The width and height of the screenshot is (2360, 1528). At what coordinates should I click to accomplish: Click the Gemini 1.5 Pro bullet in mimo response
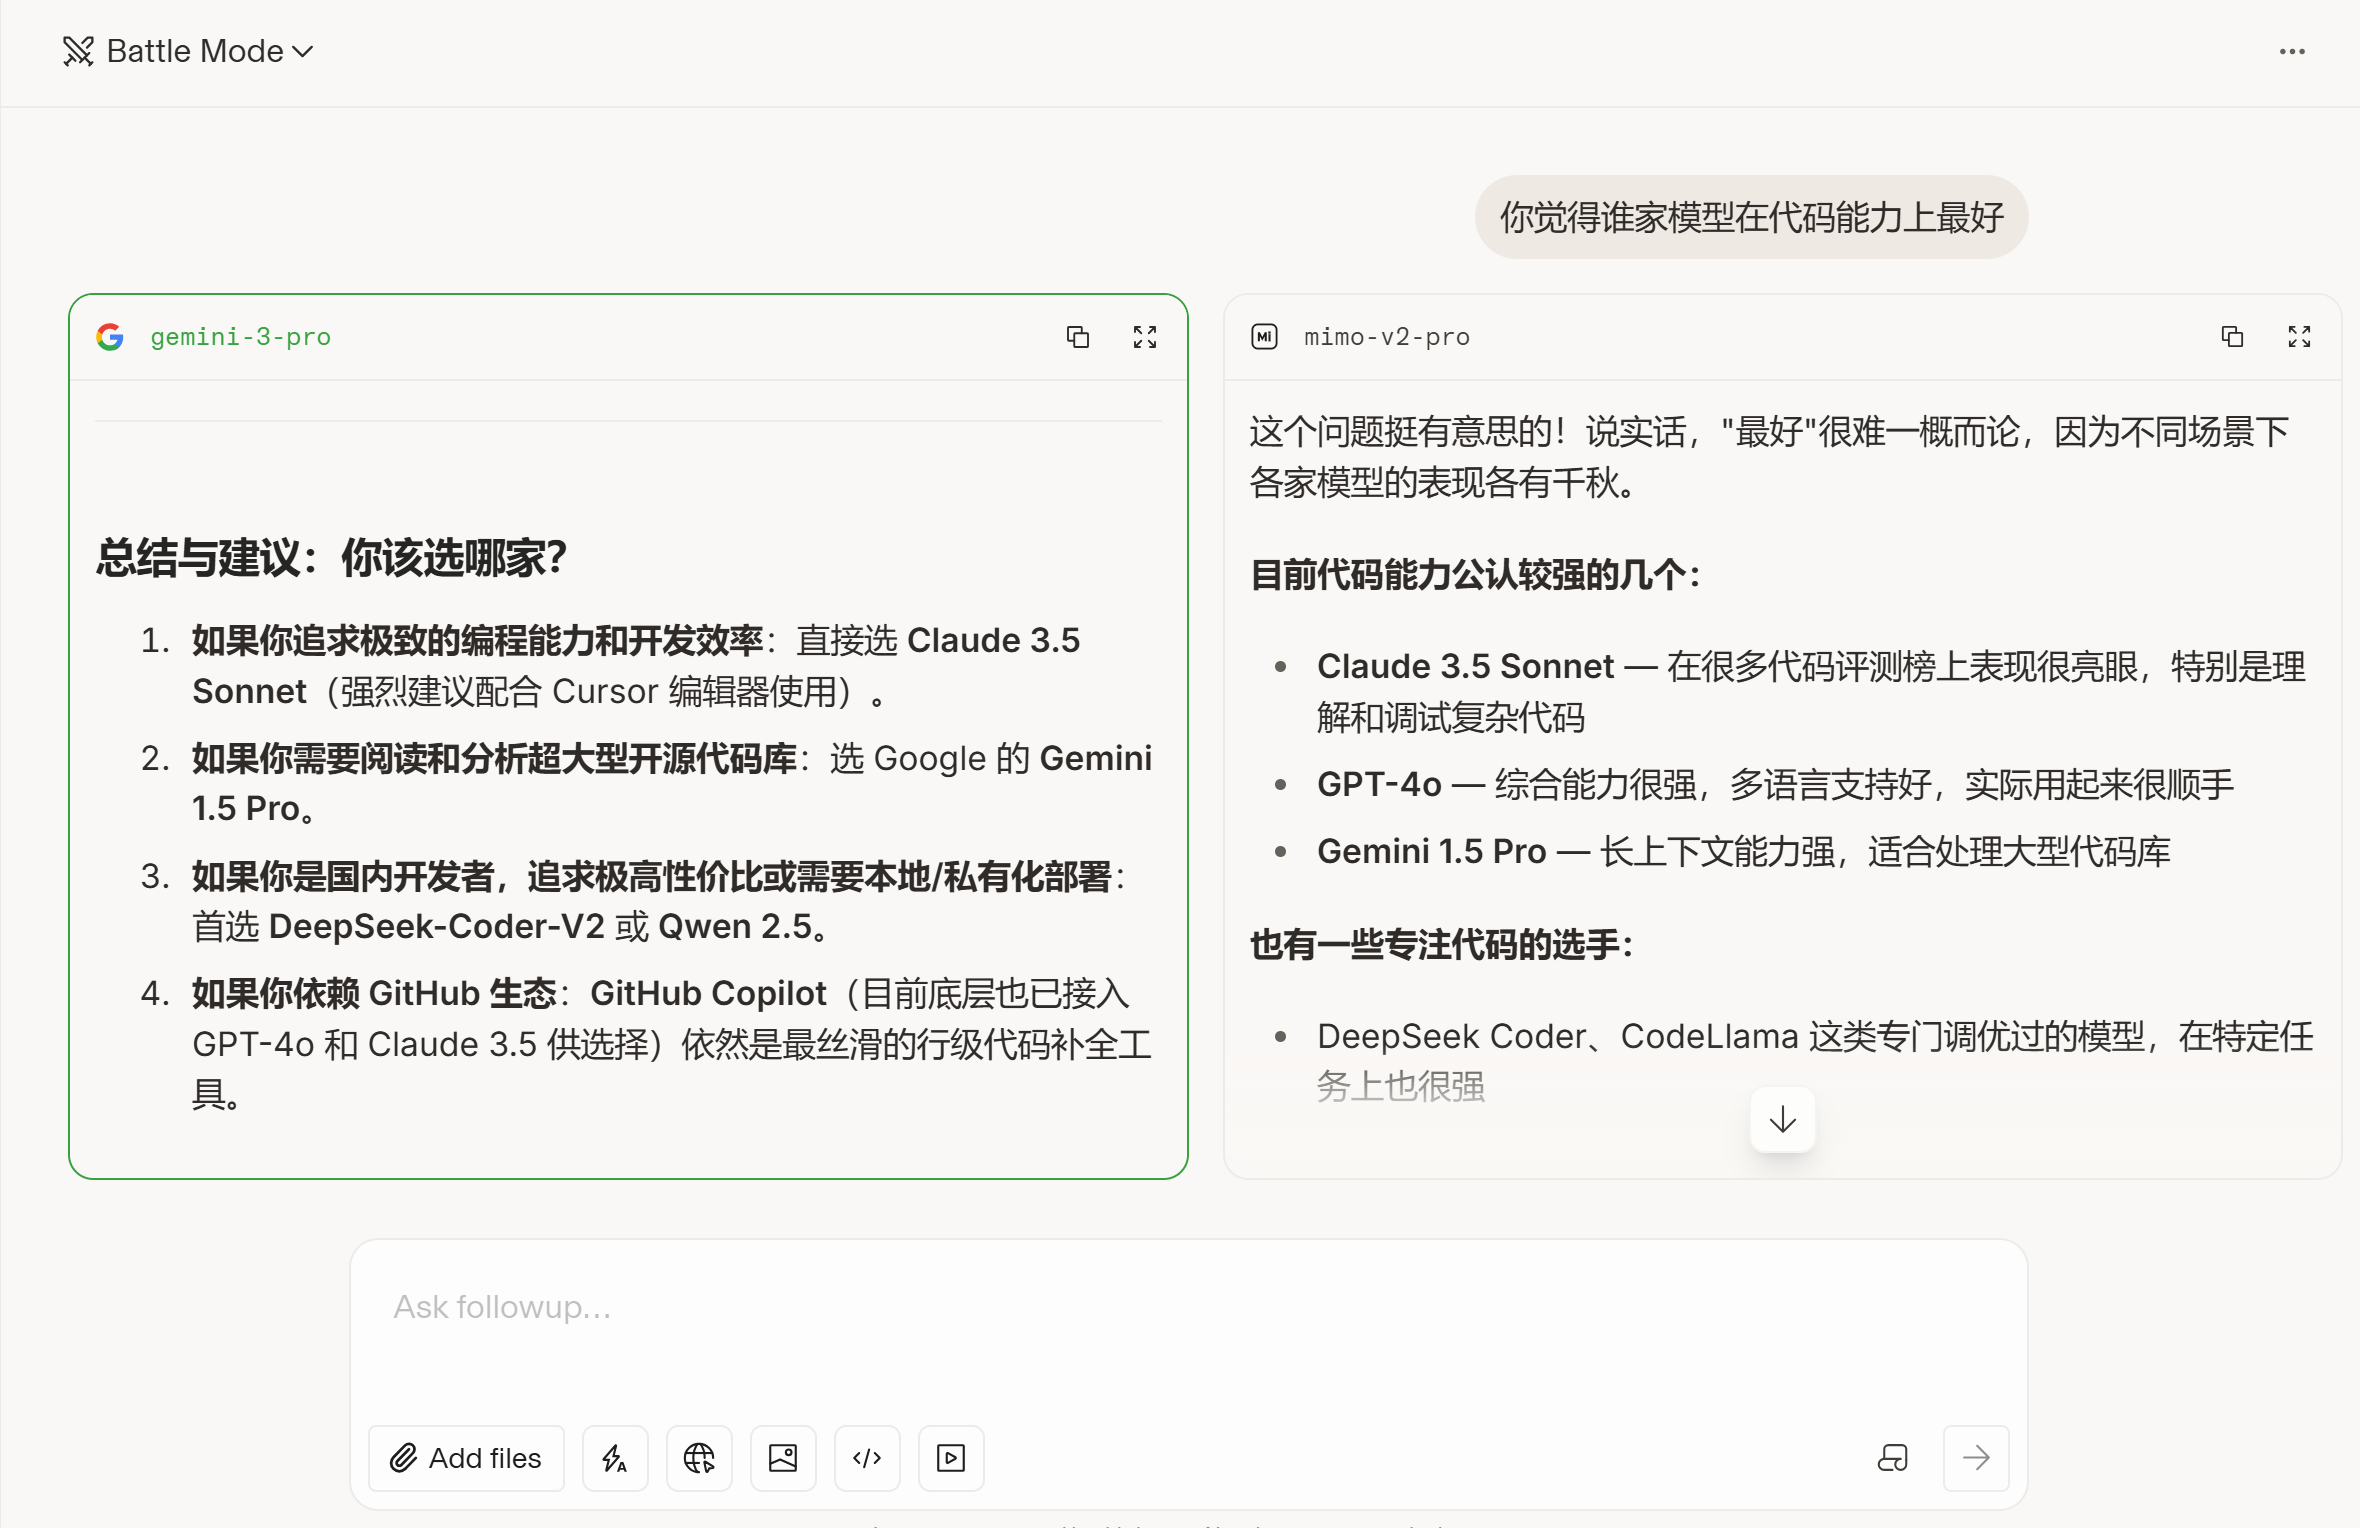[1743, 852]
